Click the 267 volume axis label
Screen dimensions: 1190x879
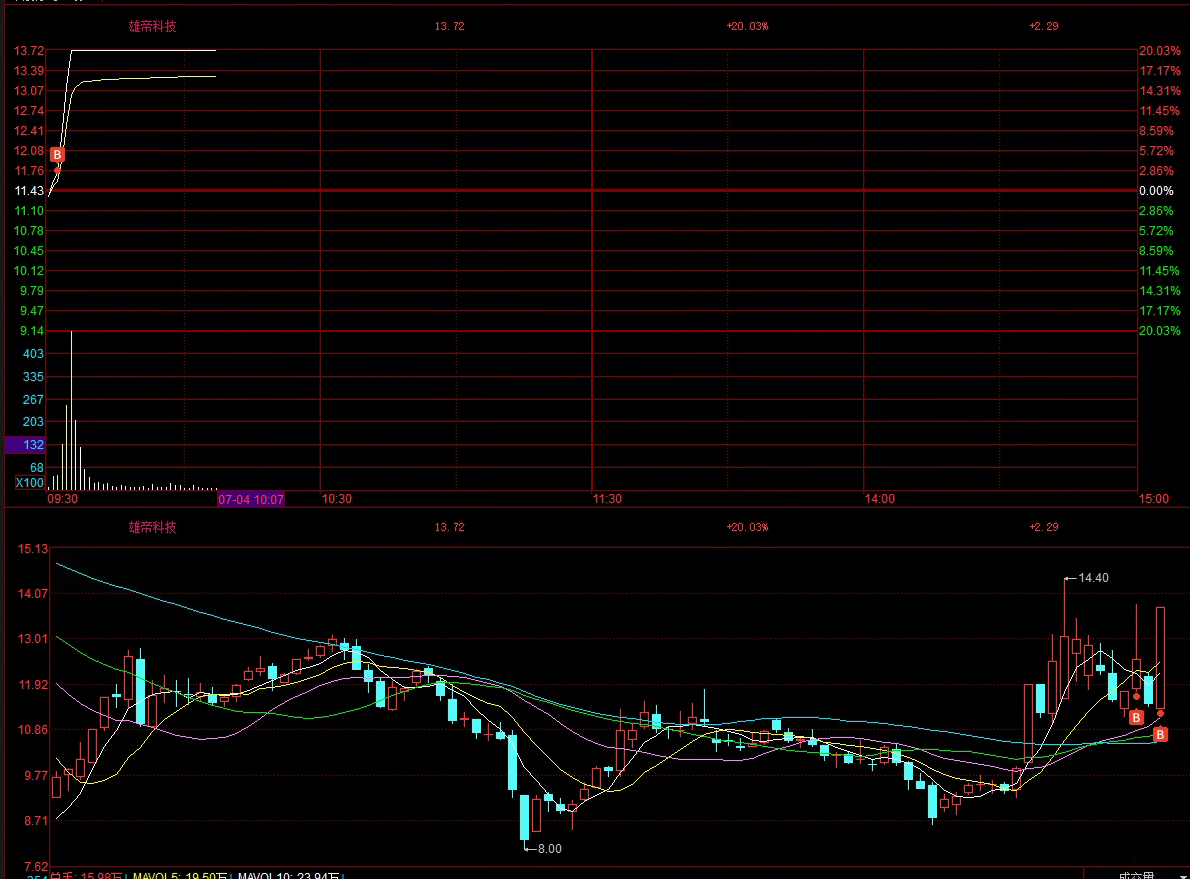click(x=33, y=399)
